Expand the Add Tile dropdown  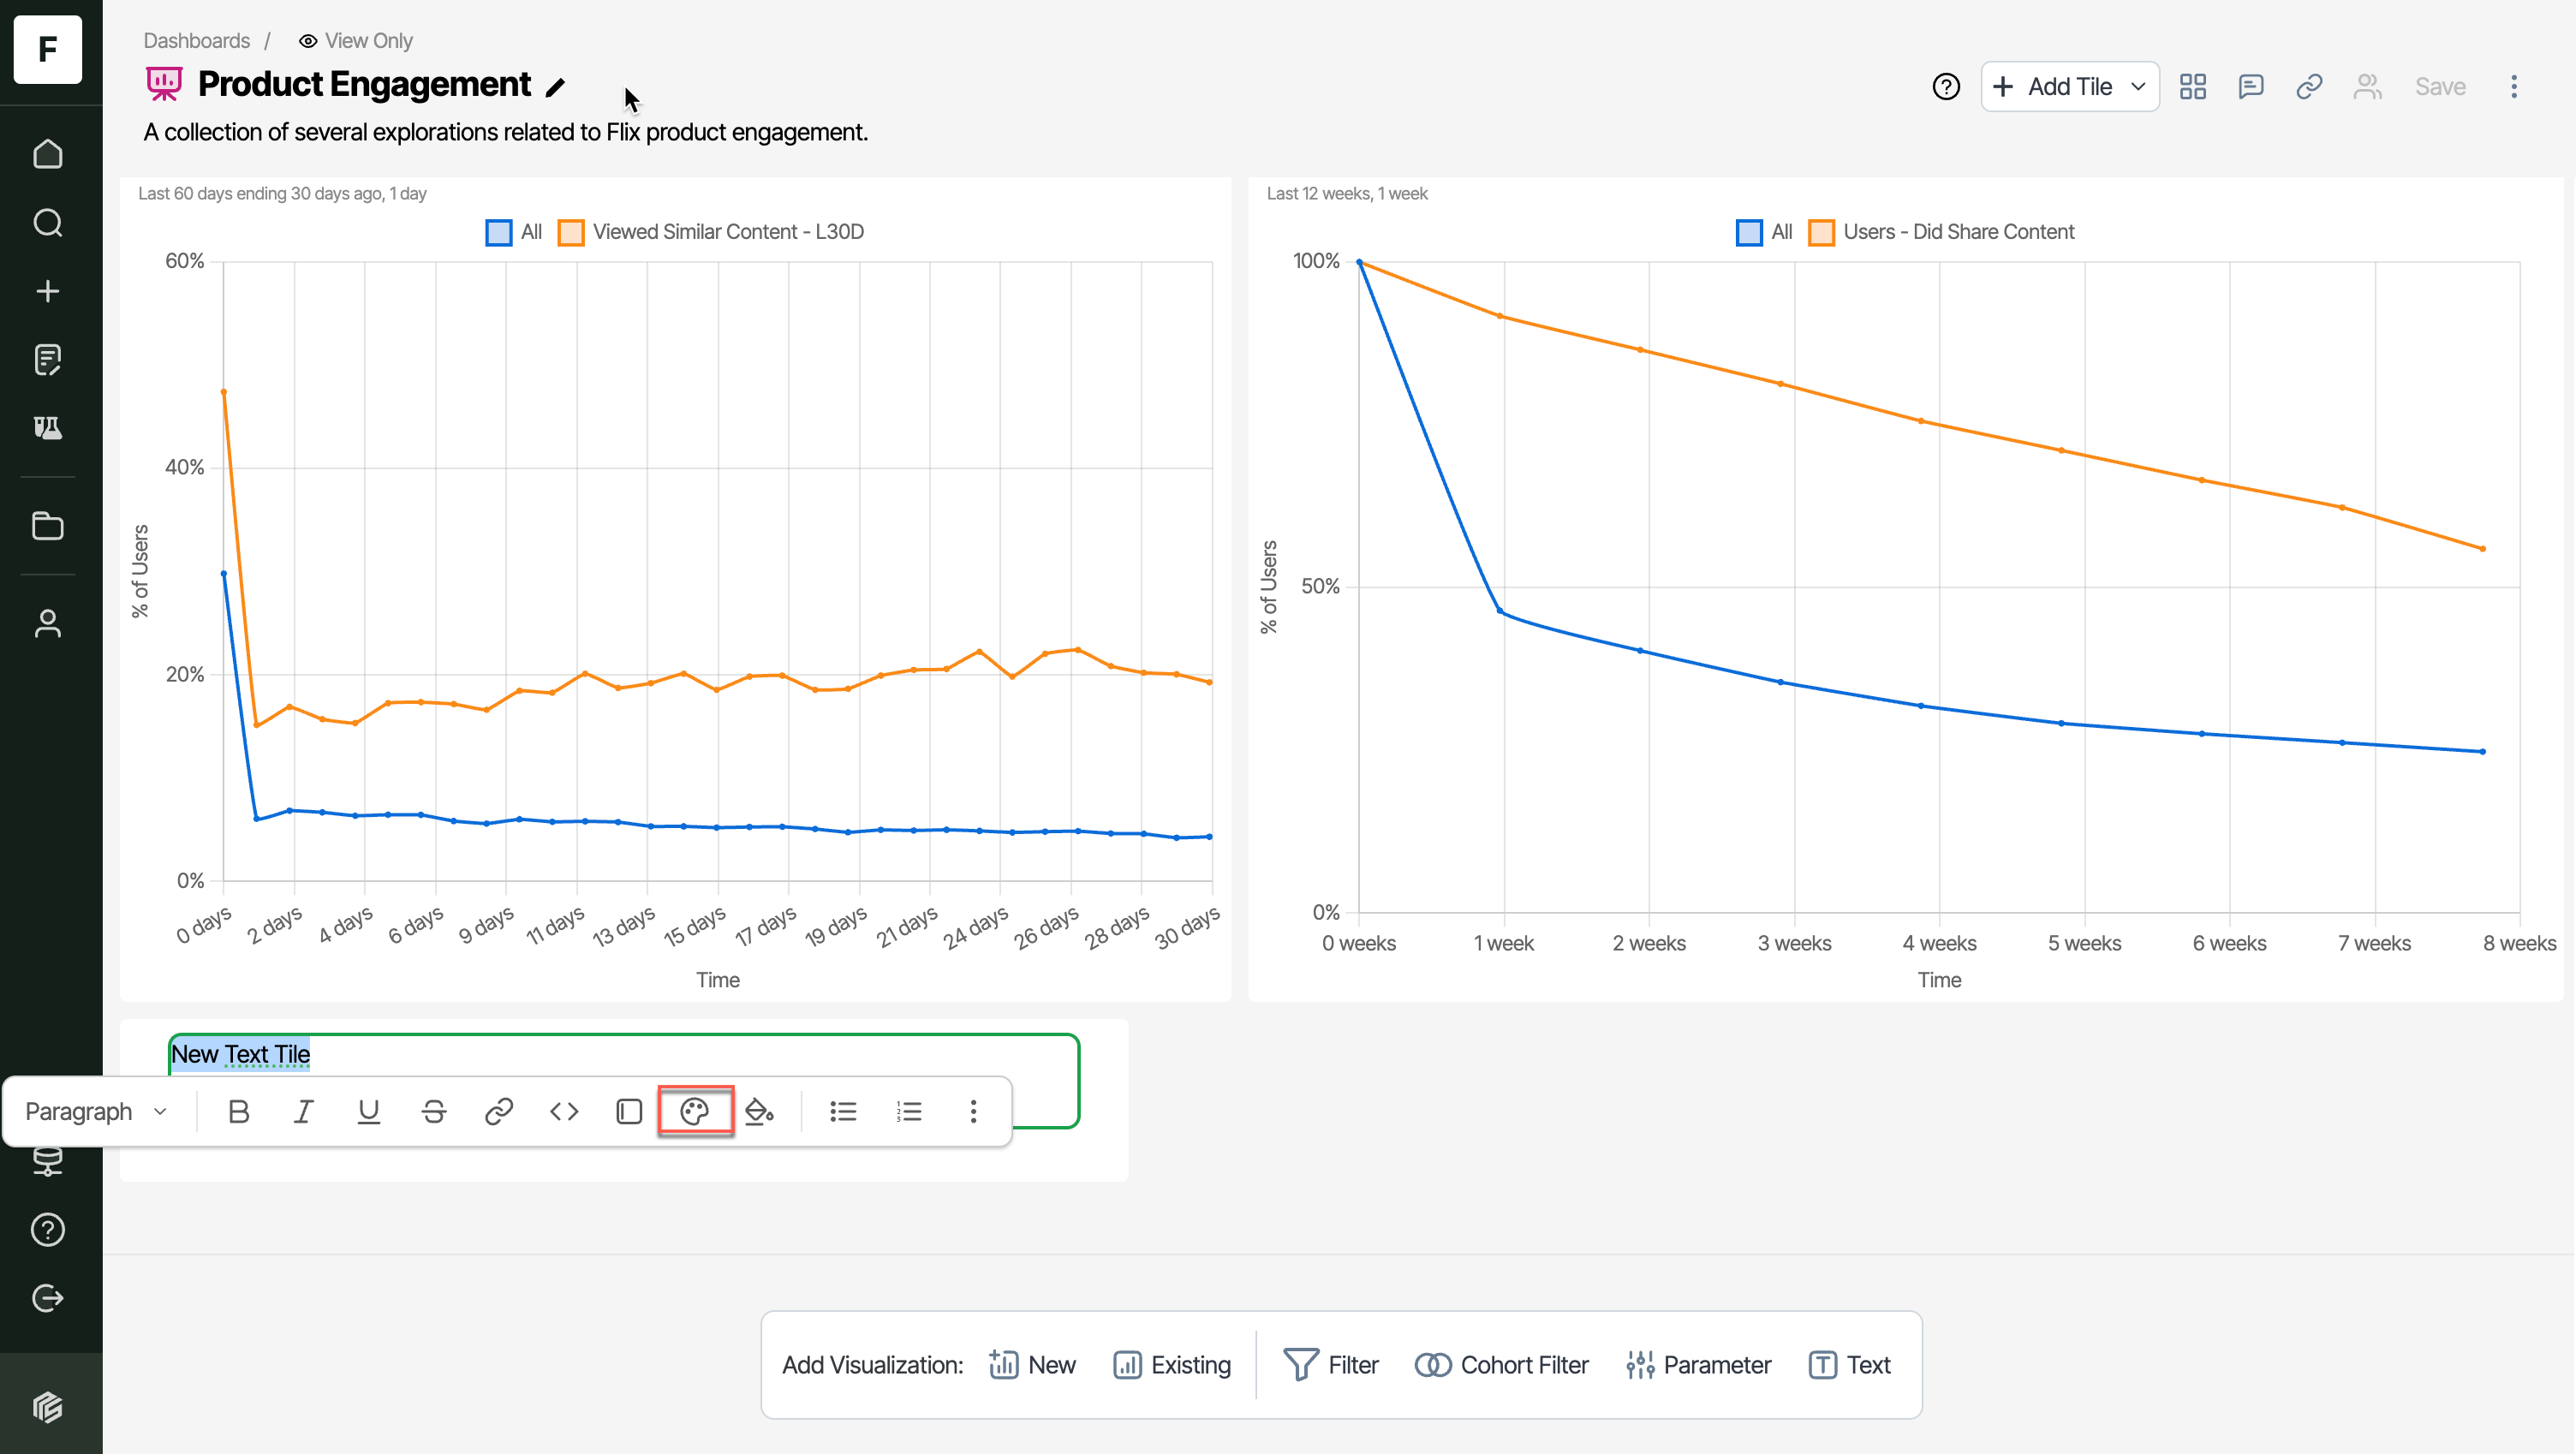coord(2138,87)
